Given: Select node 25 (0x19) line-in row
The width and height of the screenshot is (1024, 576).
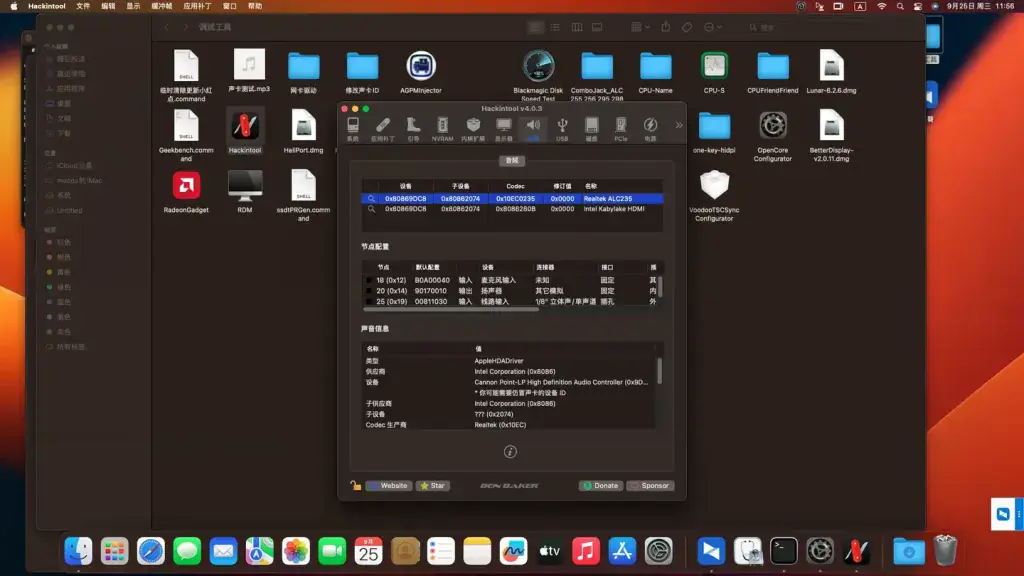Looking at the screenshot, I should click(x=511, y=302).
